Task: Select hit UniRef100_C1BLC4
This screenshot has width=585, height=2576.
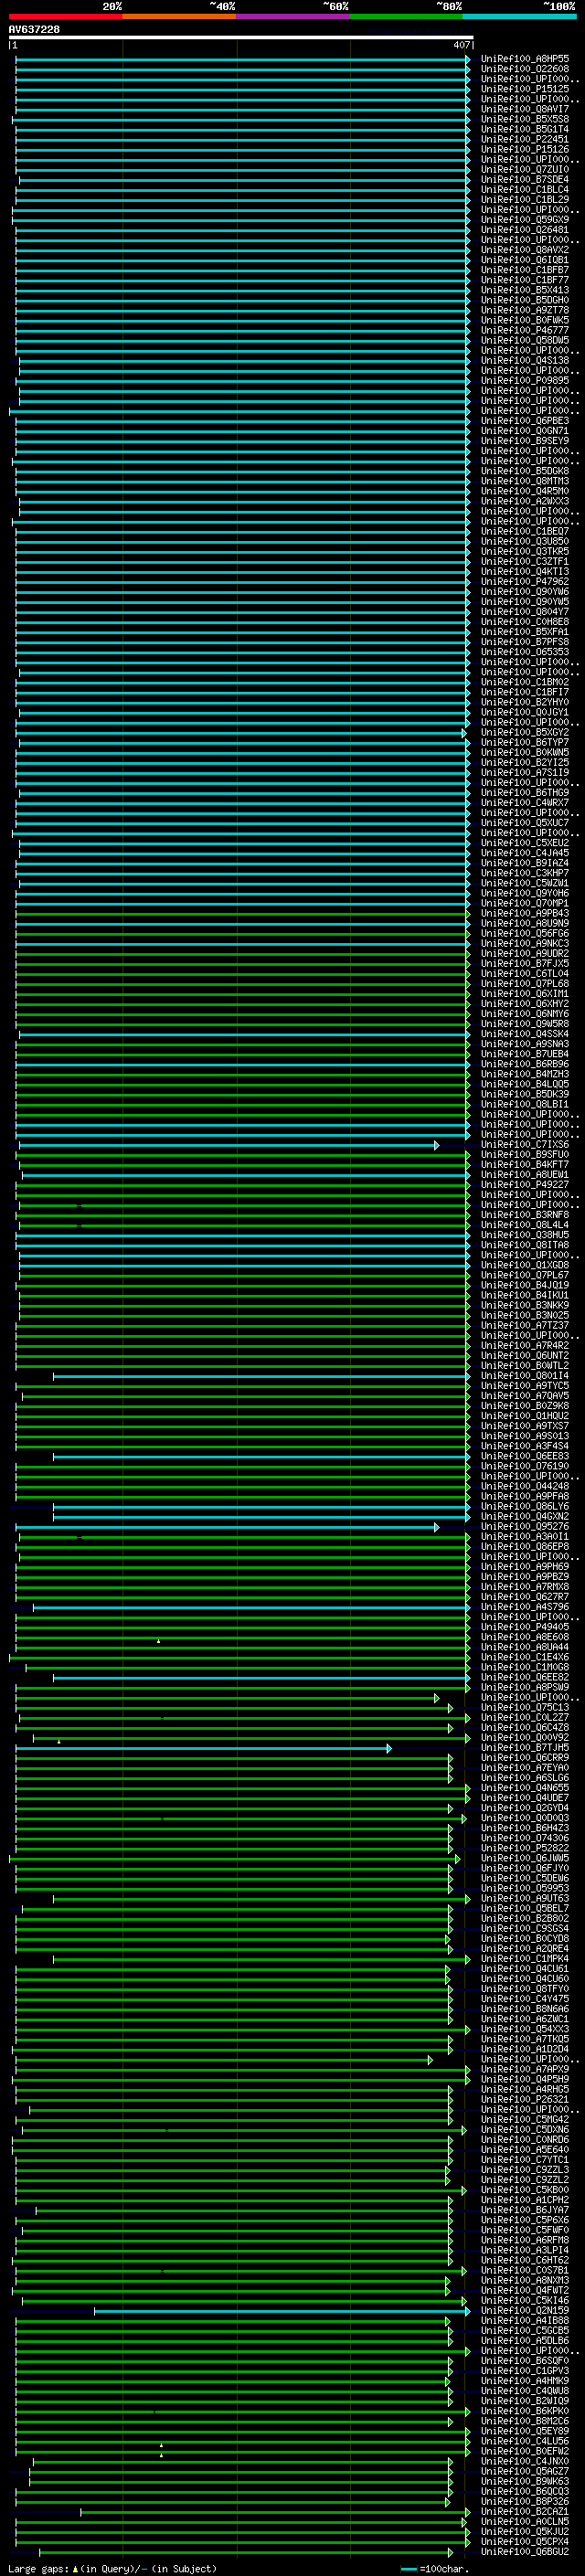Action: (525, 189)
